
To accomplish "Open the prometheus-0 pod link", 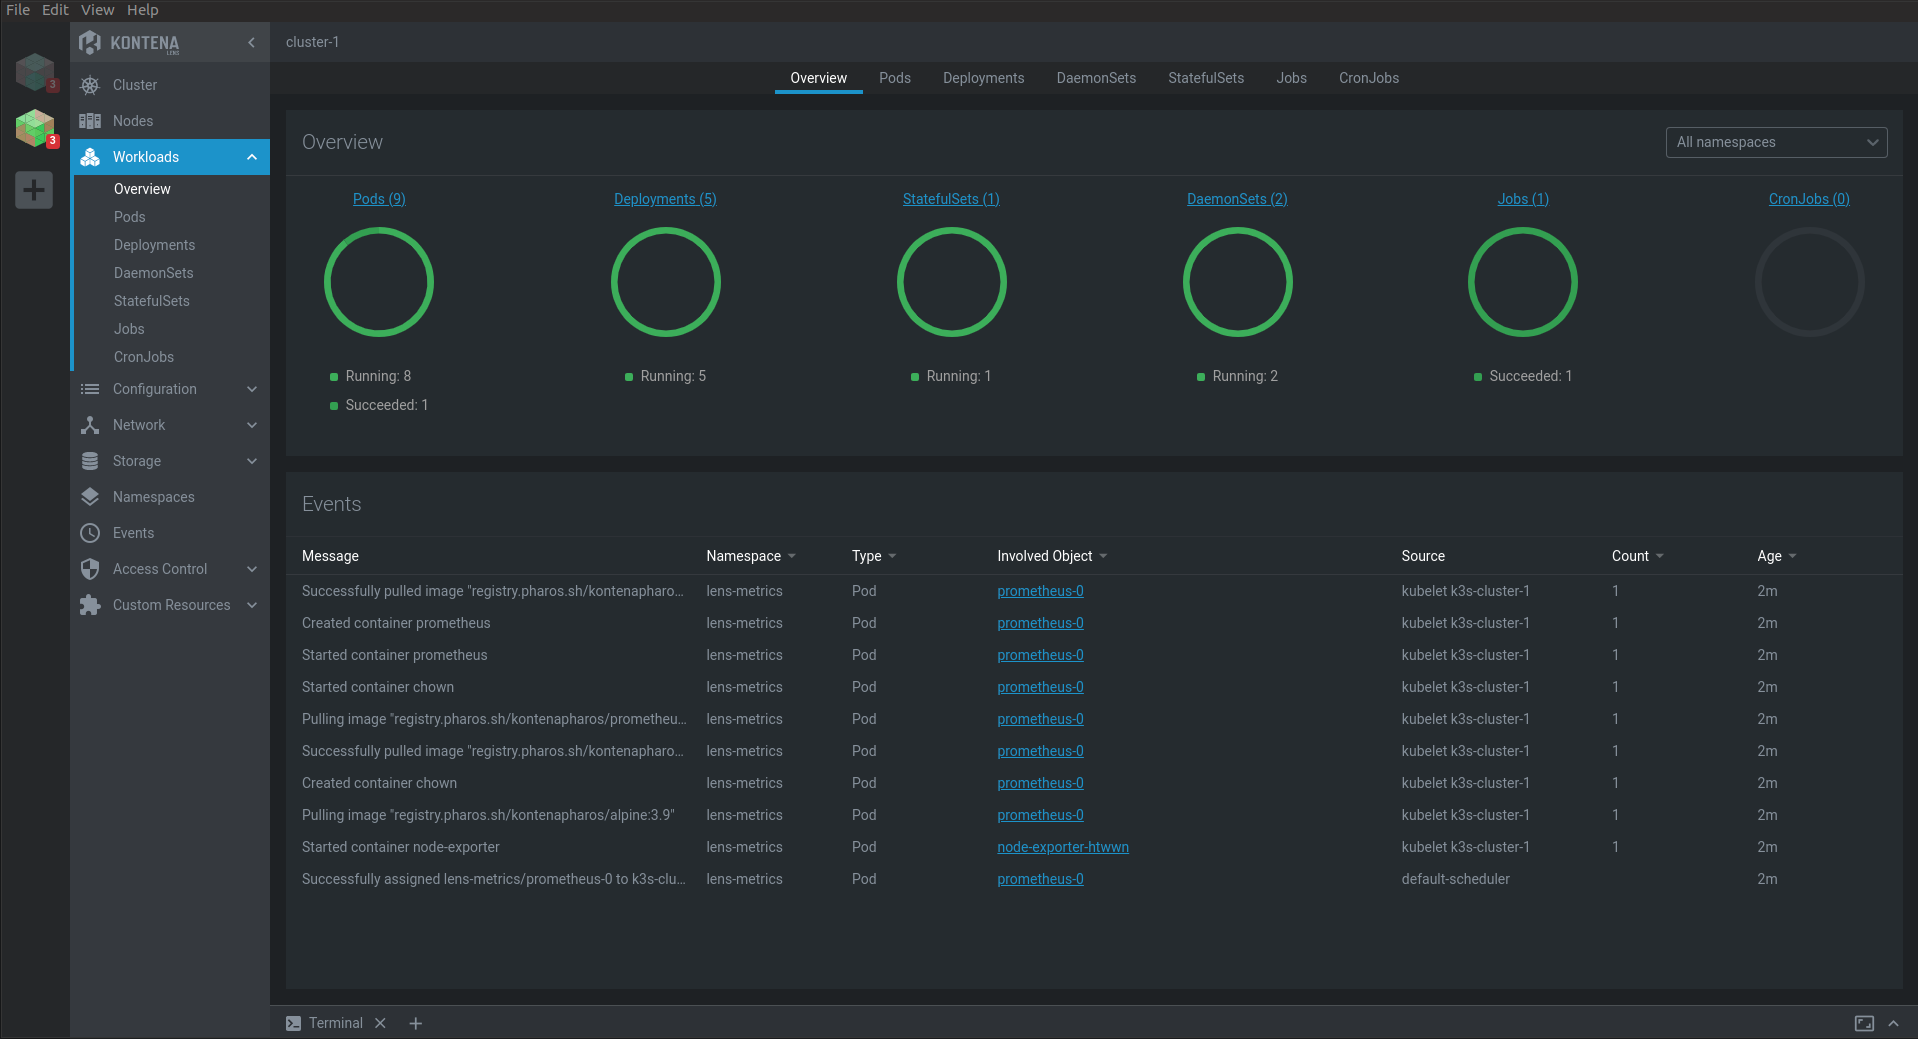I will click(x=1039, y=591).
